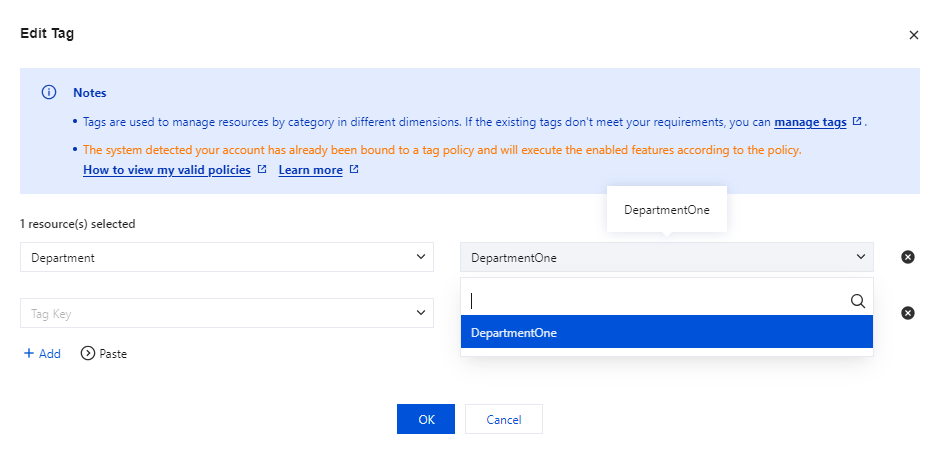Open How to view my valid policies
943x454 pixels.
166,170
